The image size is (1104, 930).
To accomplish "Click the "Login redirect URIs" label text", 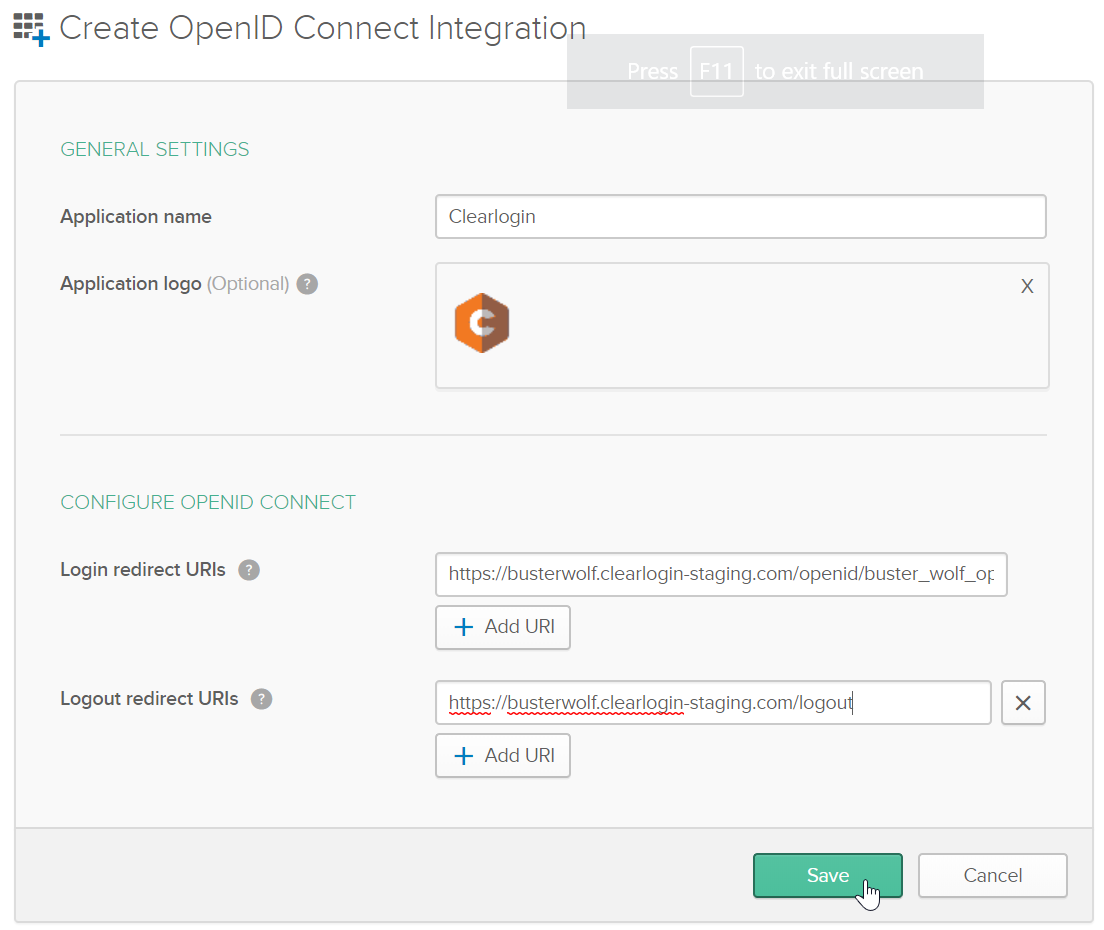I will (143, 570).
